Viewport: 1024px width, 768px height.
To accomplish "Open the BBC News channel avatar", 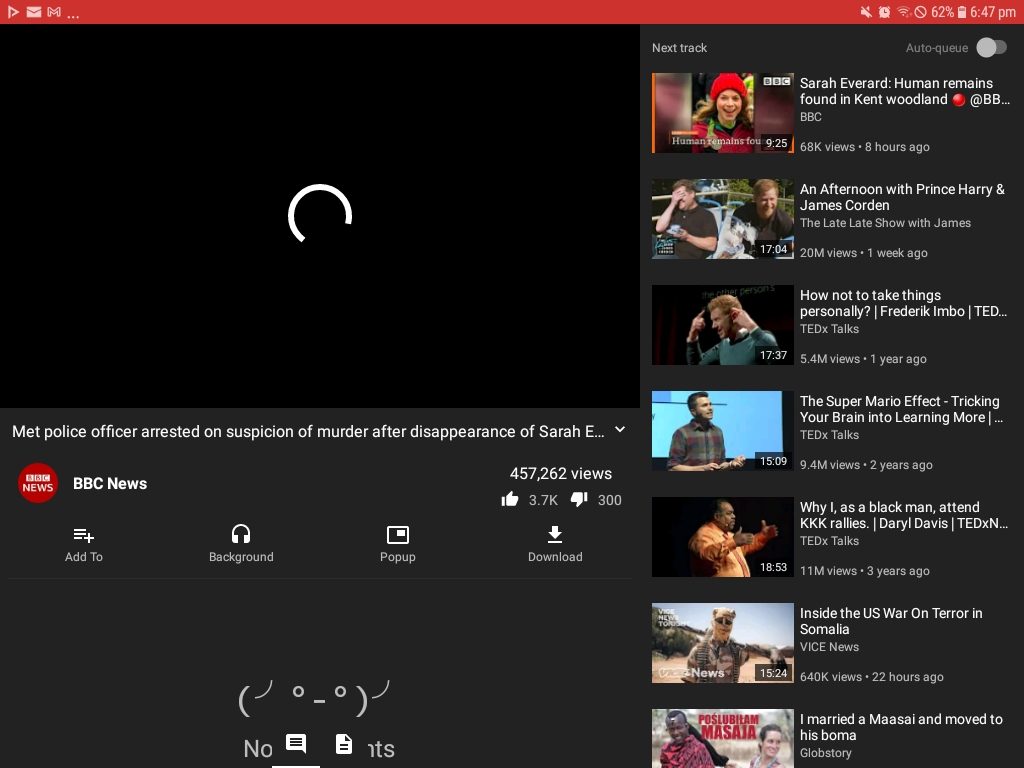I will [x=37, y=483].
